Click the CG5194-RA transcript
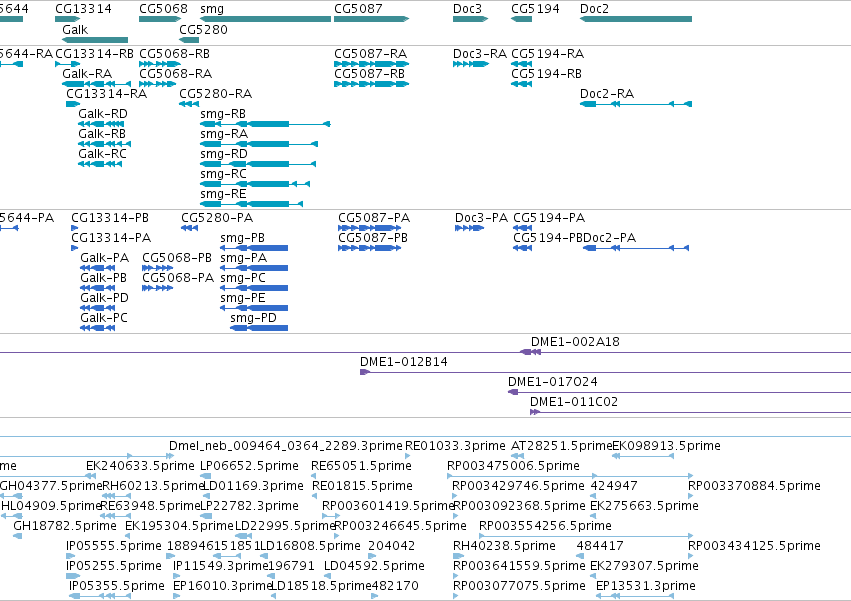851x601 pixels. pos(522,64)
